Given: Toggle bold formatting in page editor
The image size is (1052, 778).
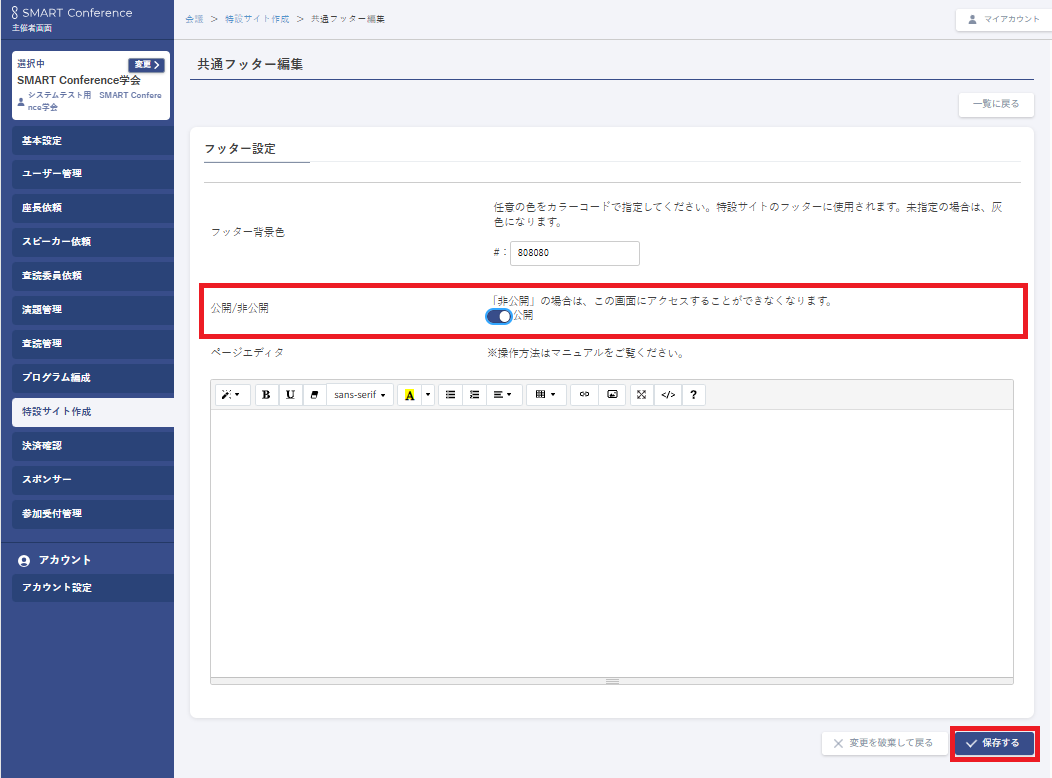Looking at the screenshot, I should click(266, 395).
